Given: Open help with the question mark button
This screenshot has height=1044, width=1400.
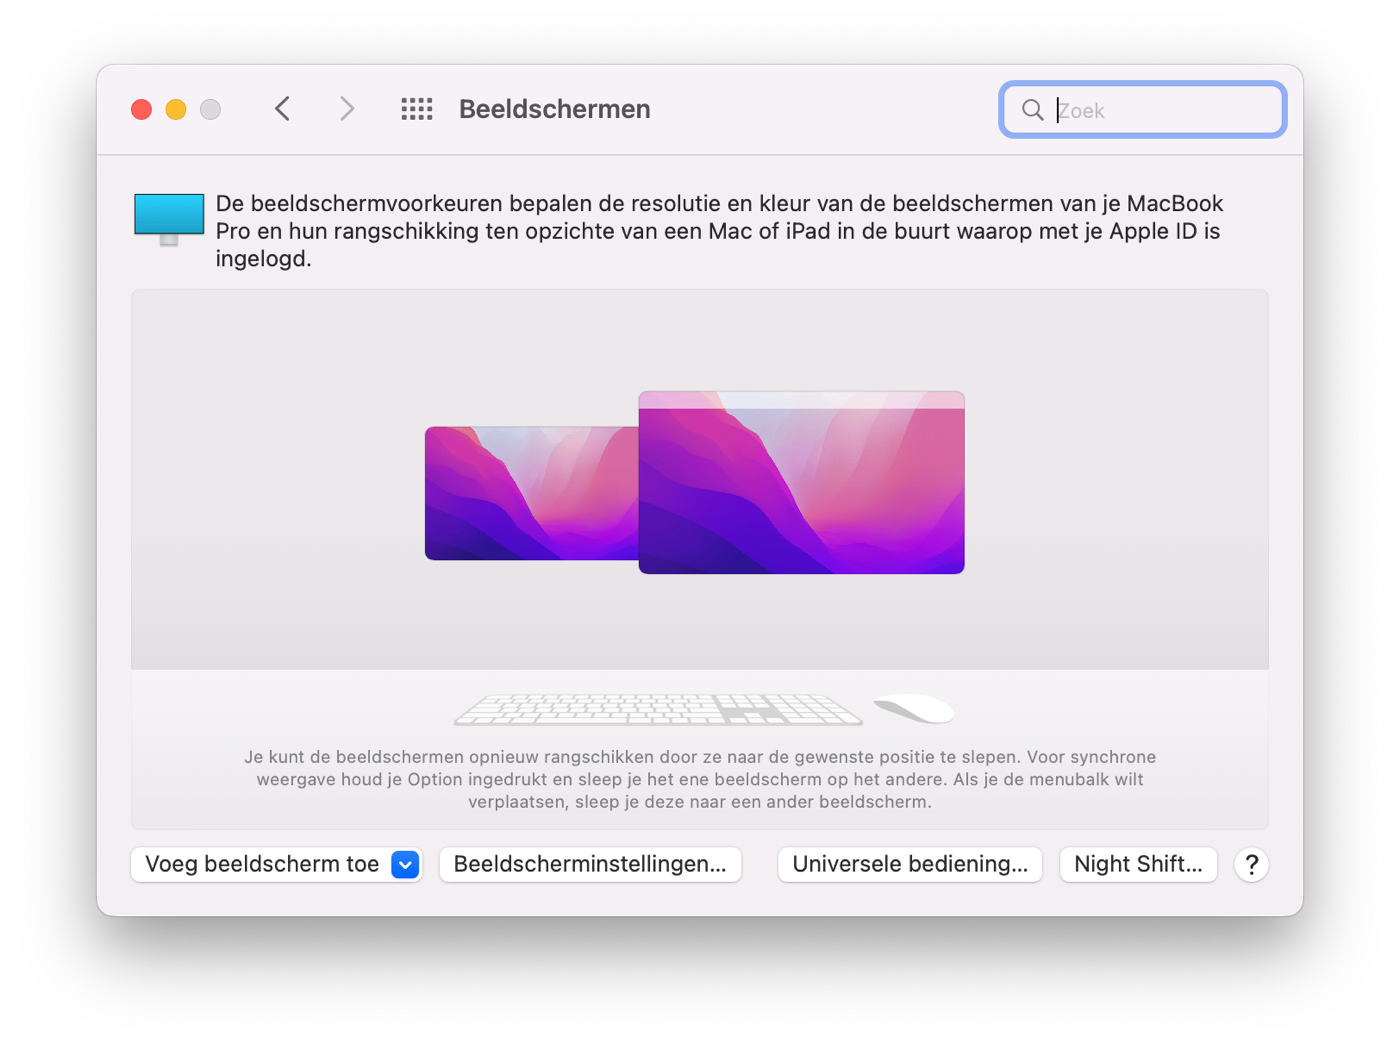Looking at the screenshot, I should pyautogui.click(x=1251, y=865).
